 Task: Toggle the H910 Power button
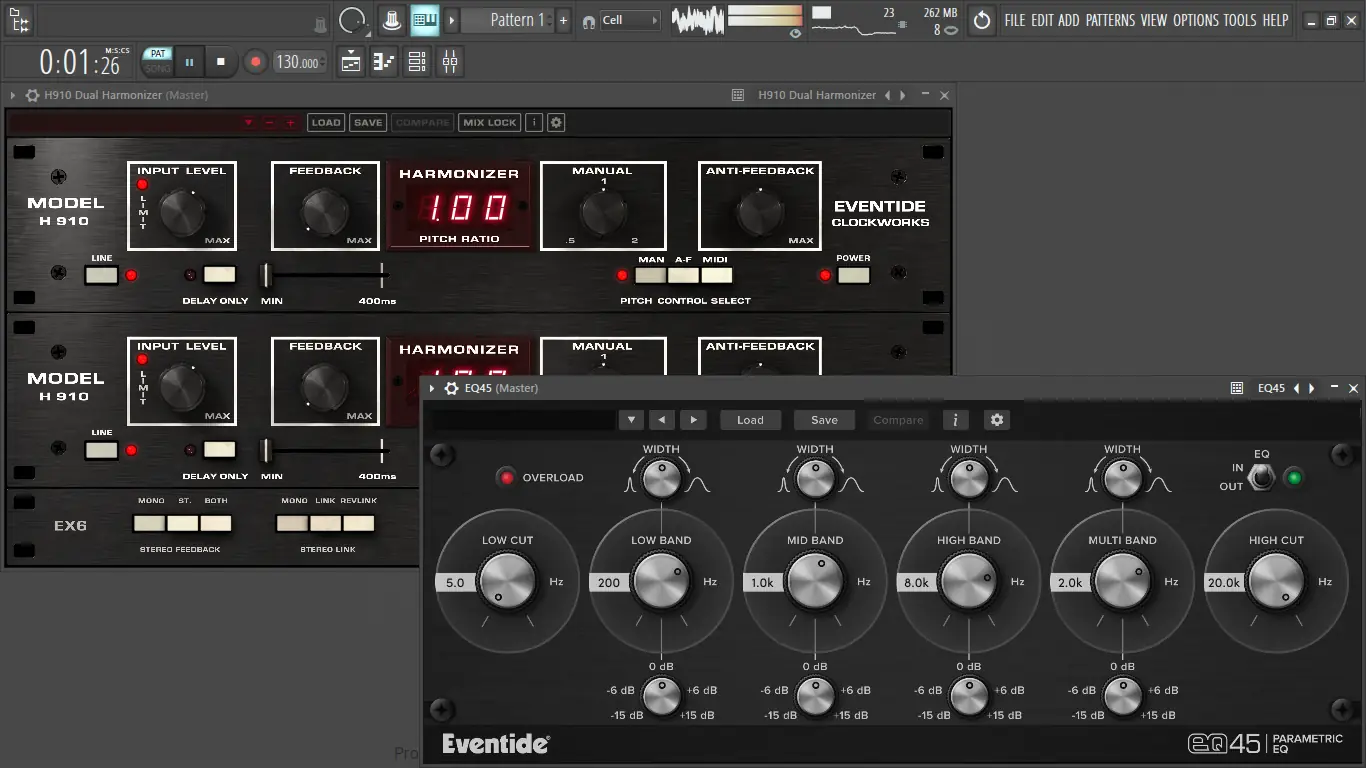point(853,275)
